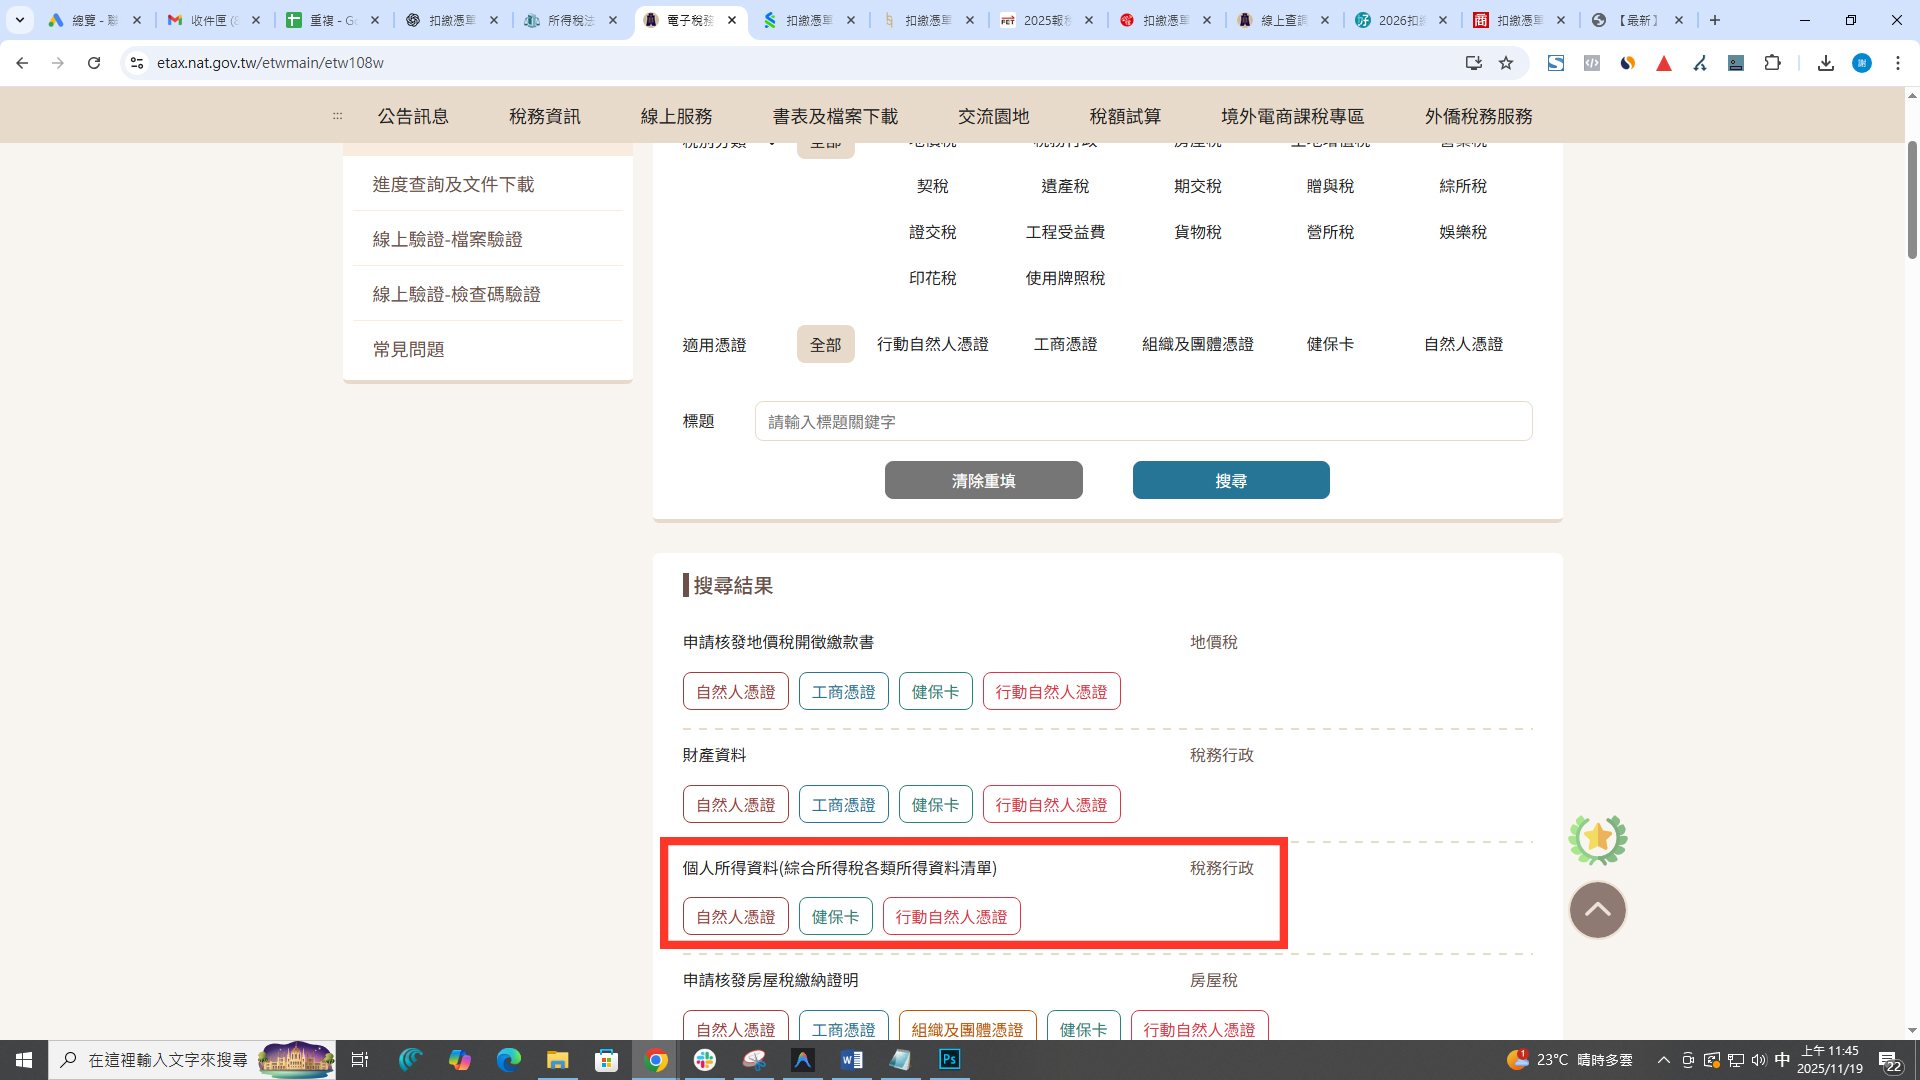Click the green star badge icon

1597,839
